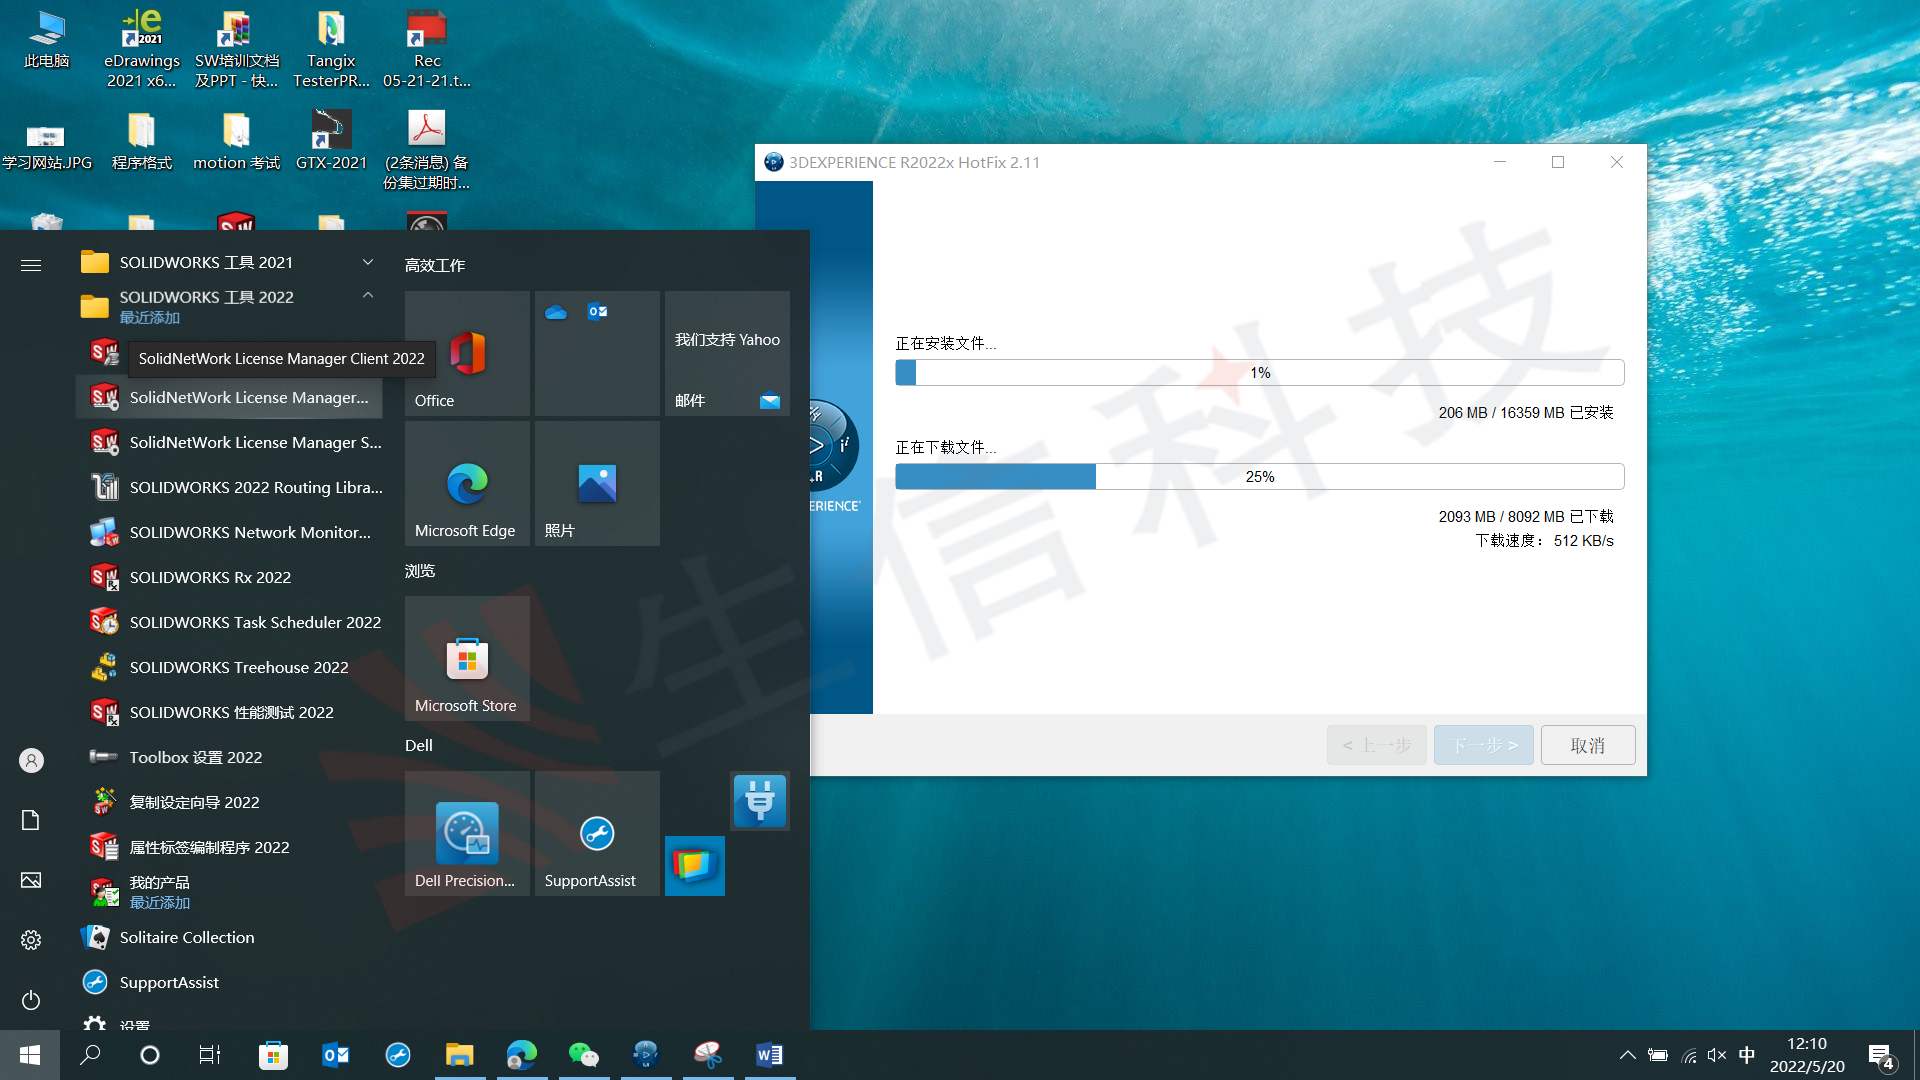Open Microsoft Store tile
Screen dimensions: 1920x1080
coord(467,658)
